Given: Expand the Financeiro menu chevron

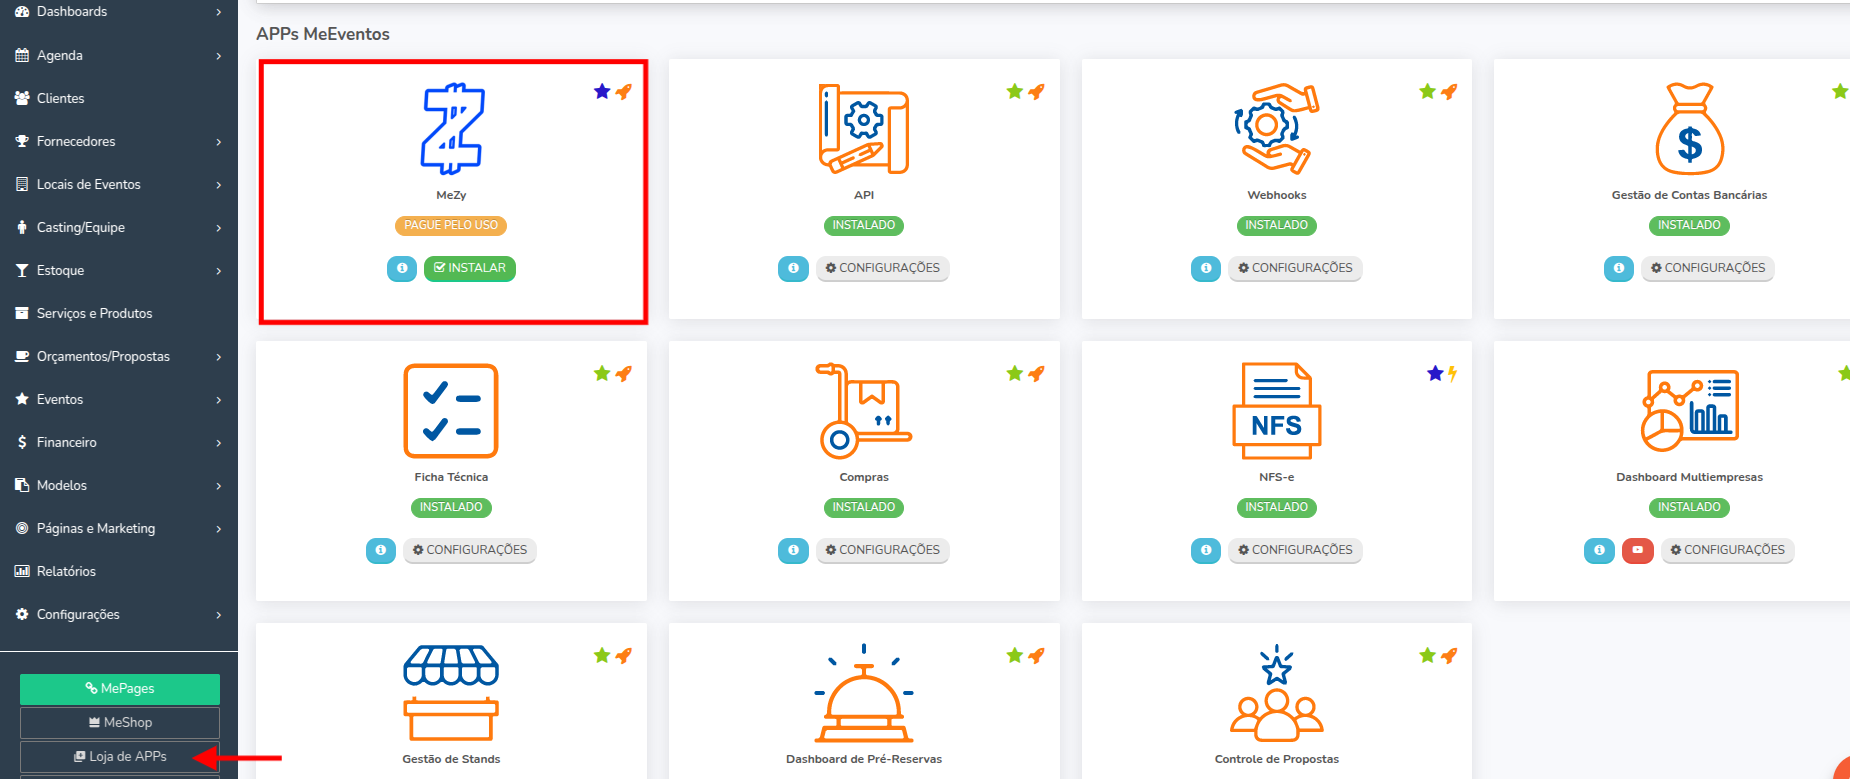Looking at the screenshot, I should [219, 443].
